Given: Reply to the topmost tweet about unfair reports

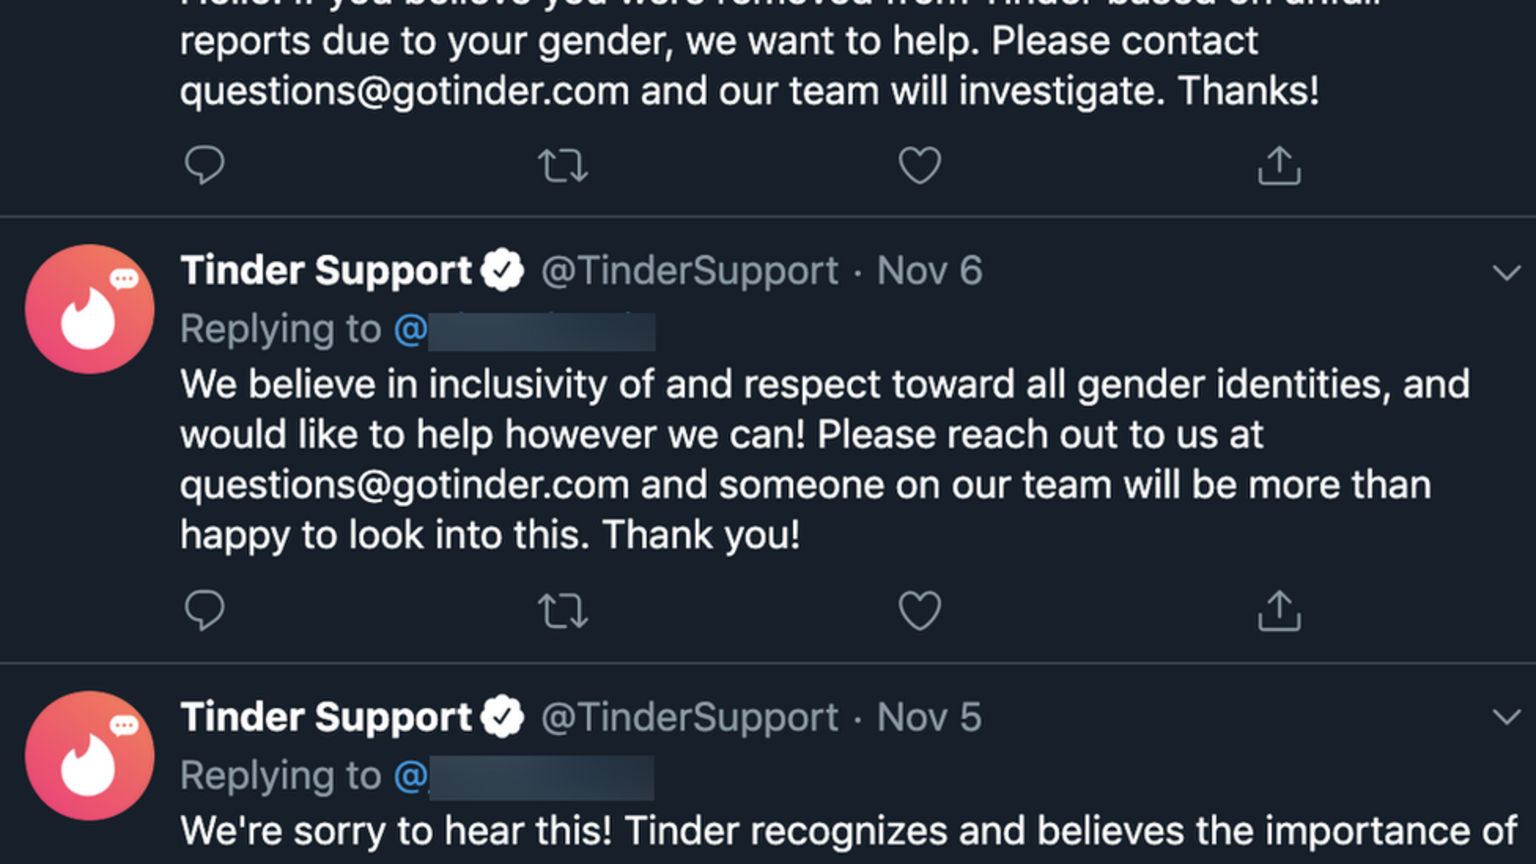Looking at the screenshot, I should 205,165.
